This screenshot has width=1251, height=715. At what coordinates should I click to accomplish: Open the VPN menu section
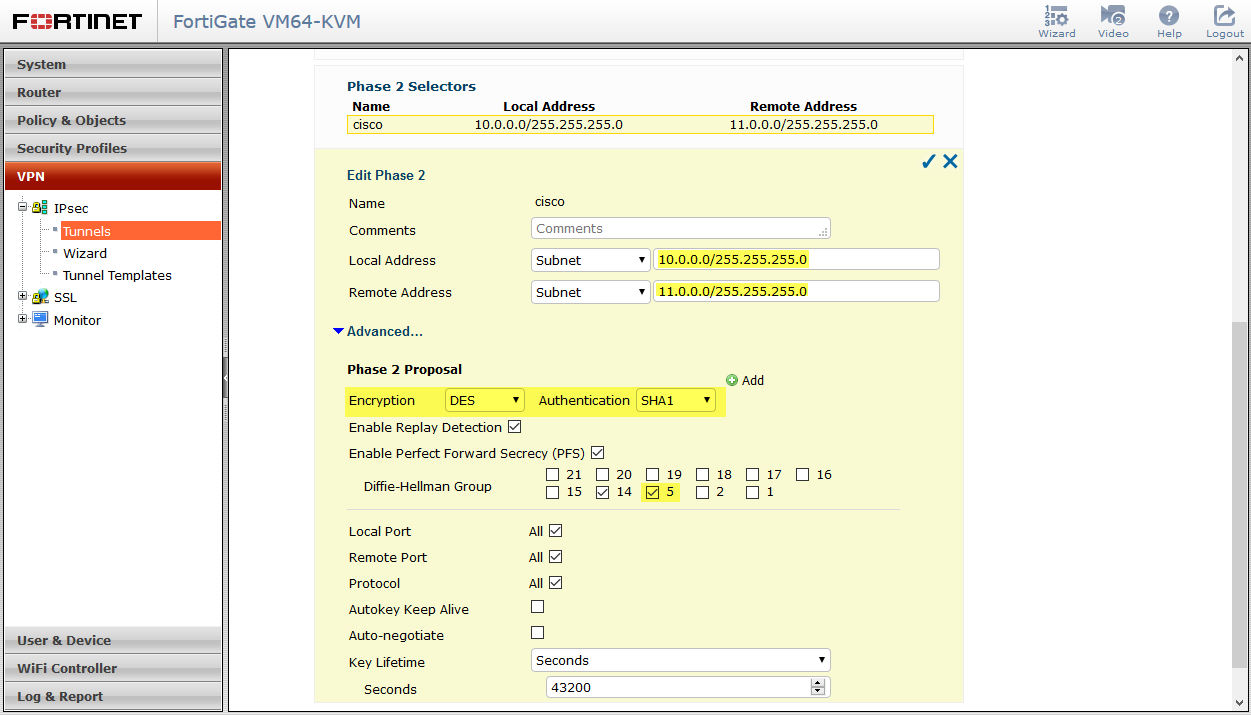(x=113, y=176)
